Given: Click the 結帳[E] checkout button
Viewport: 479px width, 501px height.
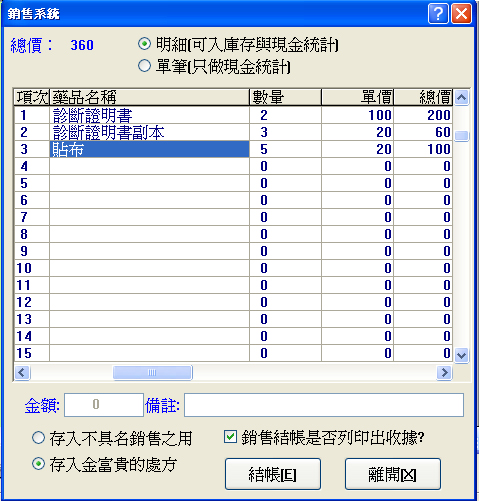Looking at the screenshot, I should pyautogui.click(x=273, y=474).
